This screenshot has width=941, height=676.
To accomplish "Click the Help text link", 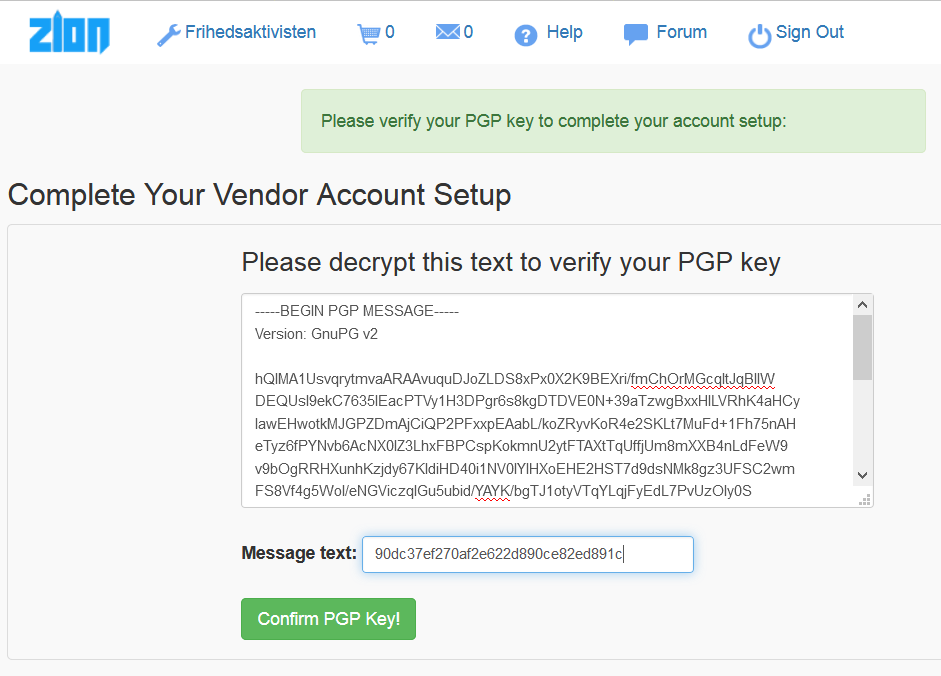I will pyautogui.click(x=564, y=32).
